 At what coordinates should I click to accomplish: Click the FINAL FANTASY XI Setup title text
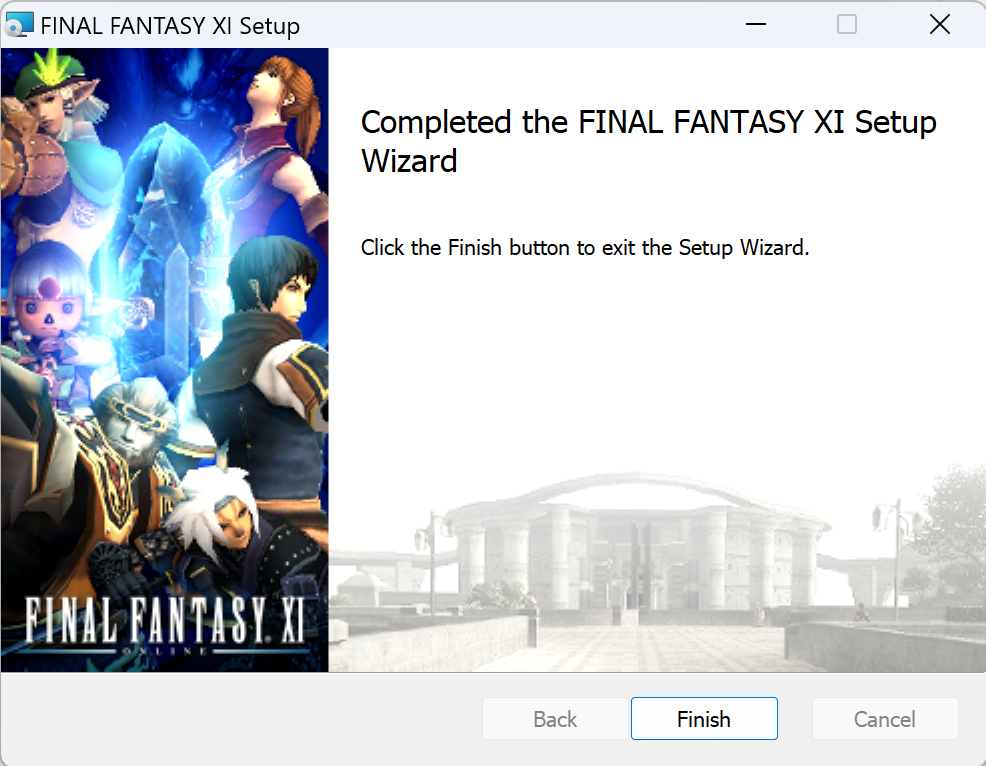click(x=170, y=26)
